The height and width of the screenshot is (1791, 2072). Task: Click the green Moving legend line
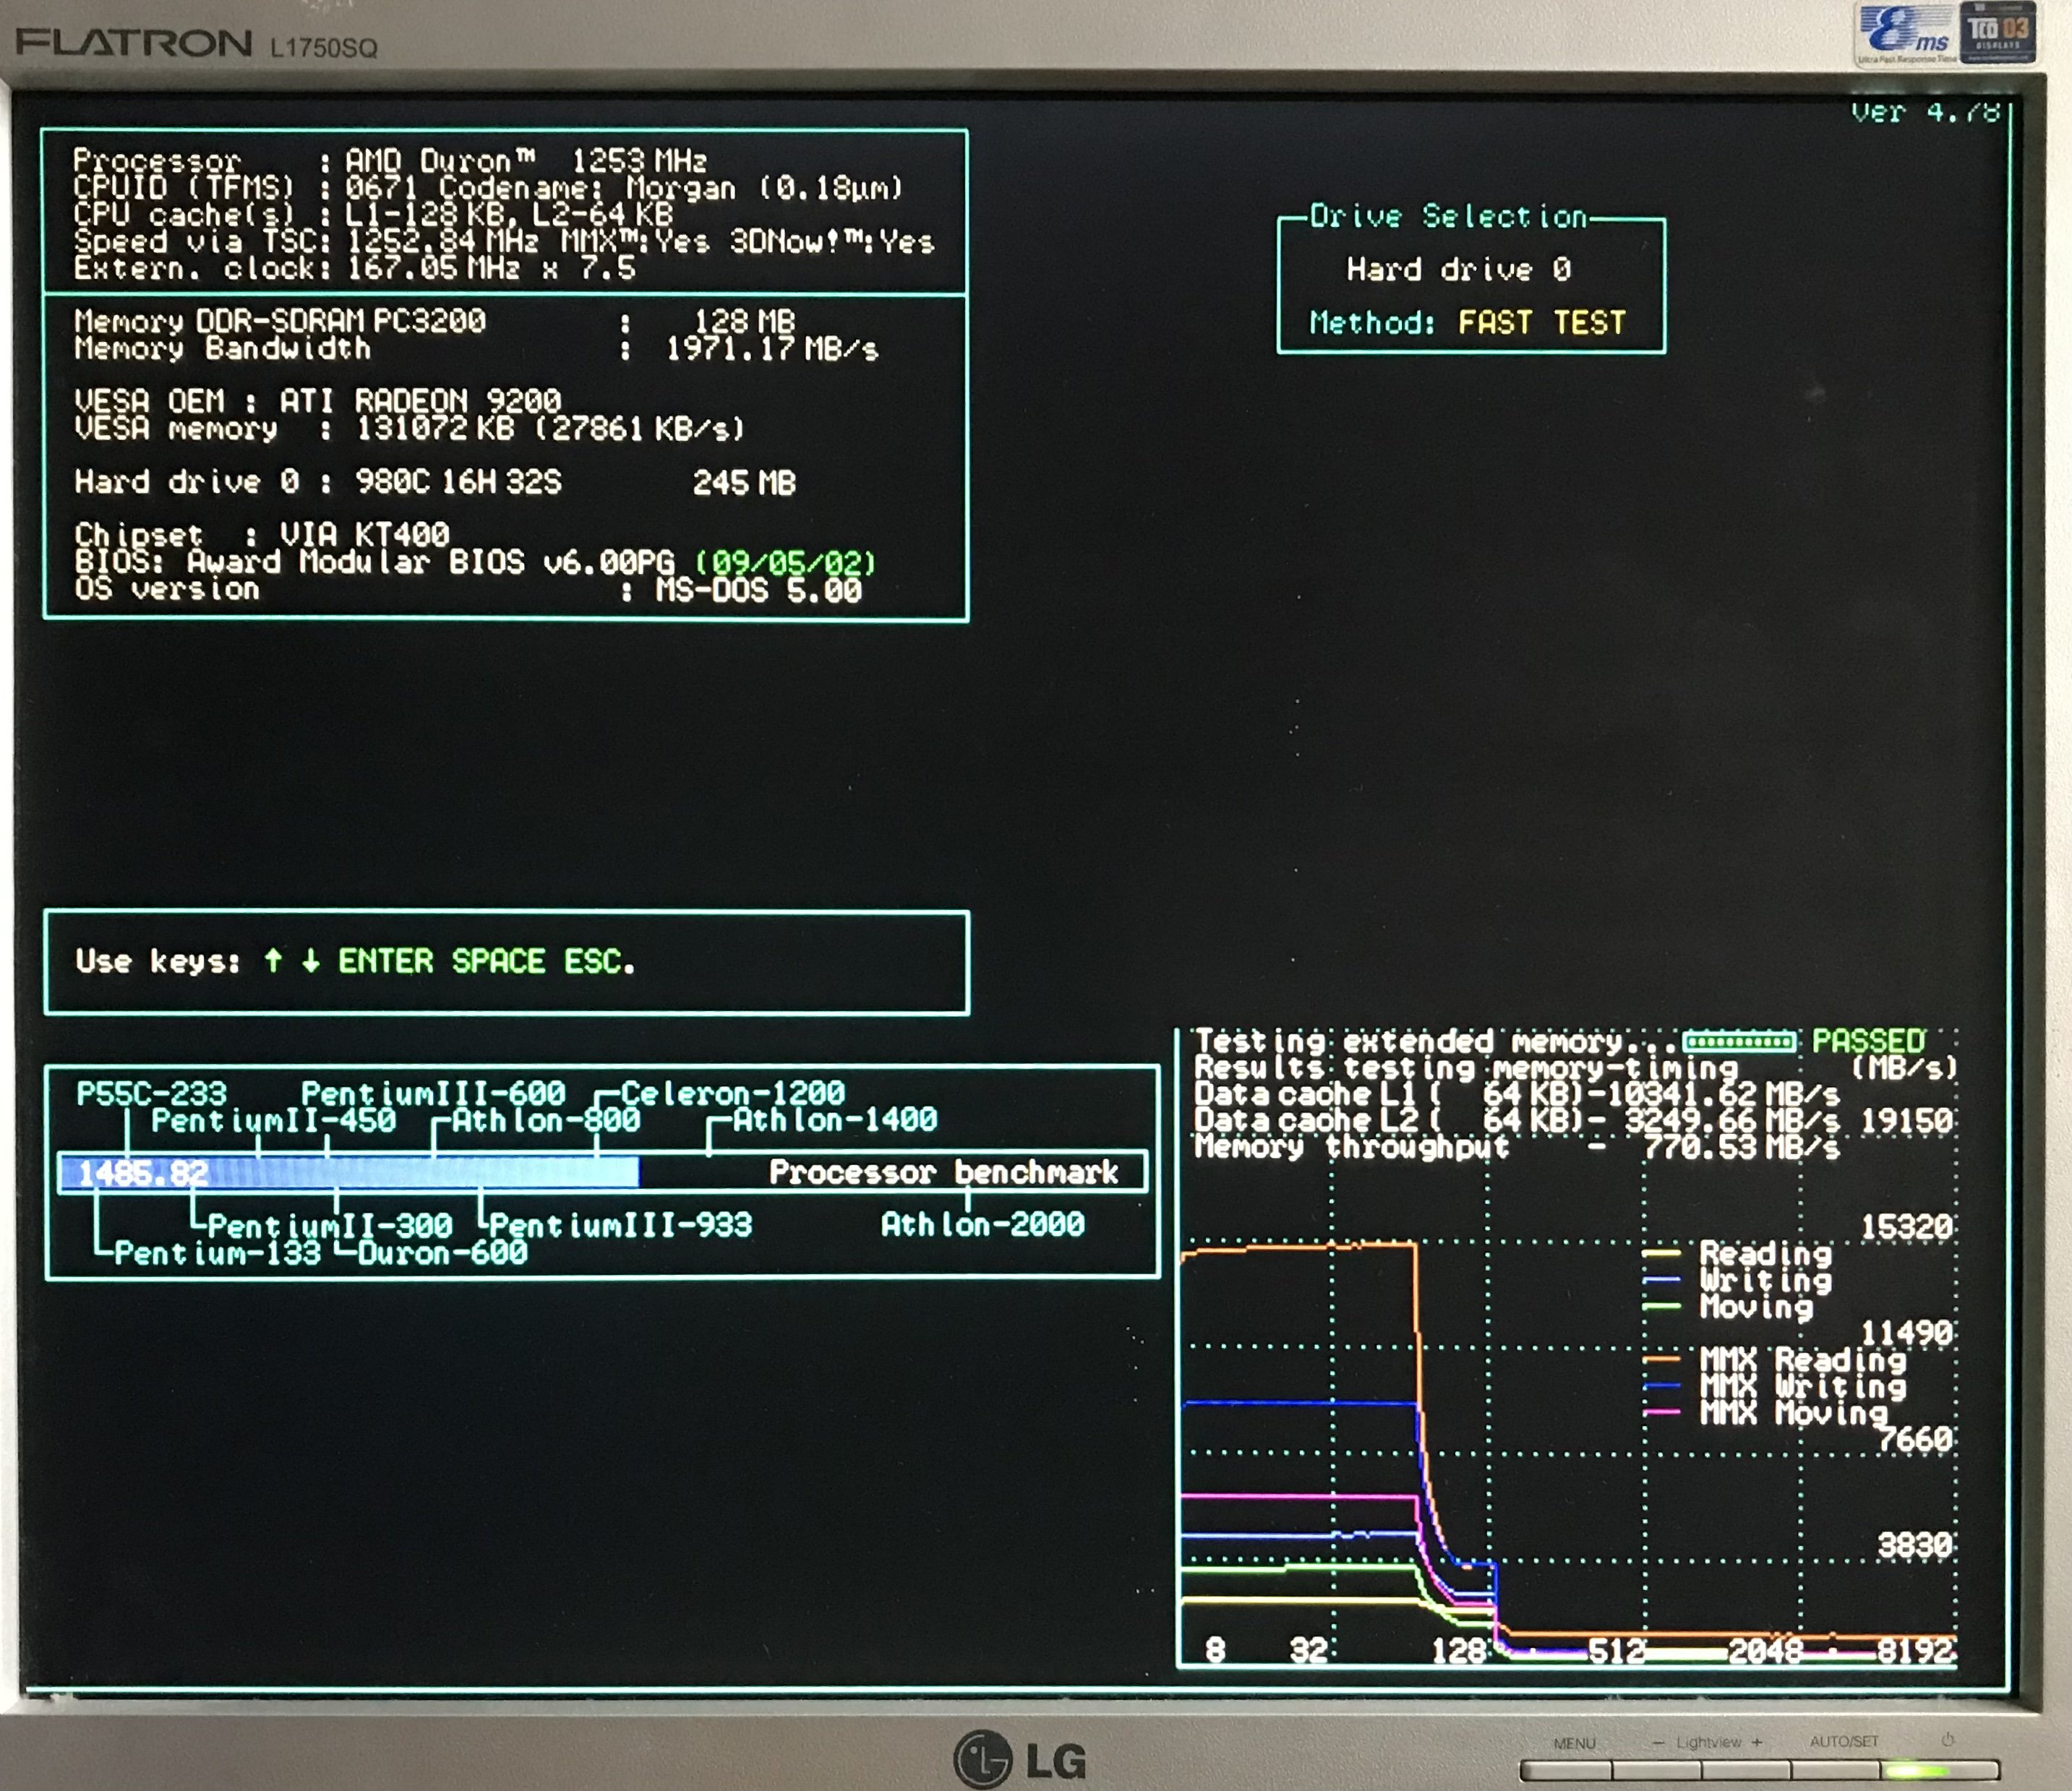point(1662,1306)
